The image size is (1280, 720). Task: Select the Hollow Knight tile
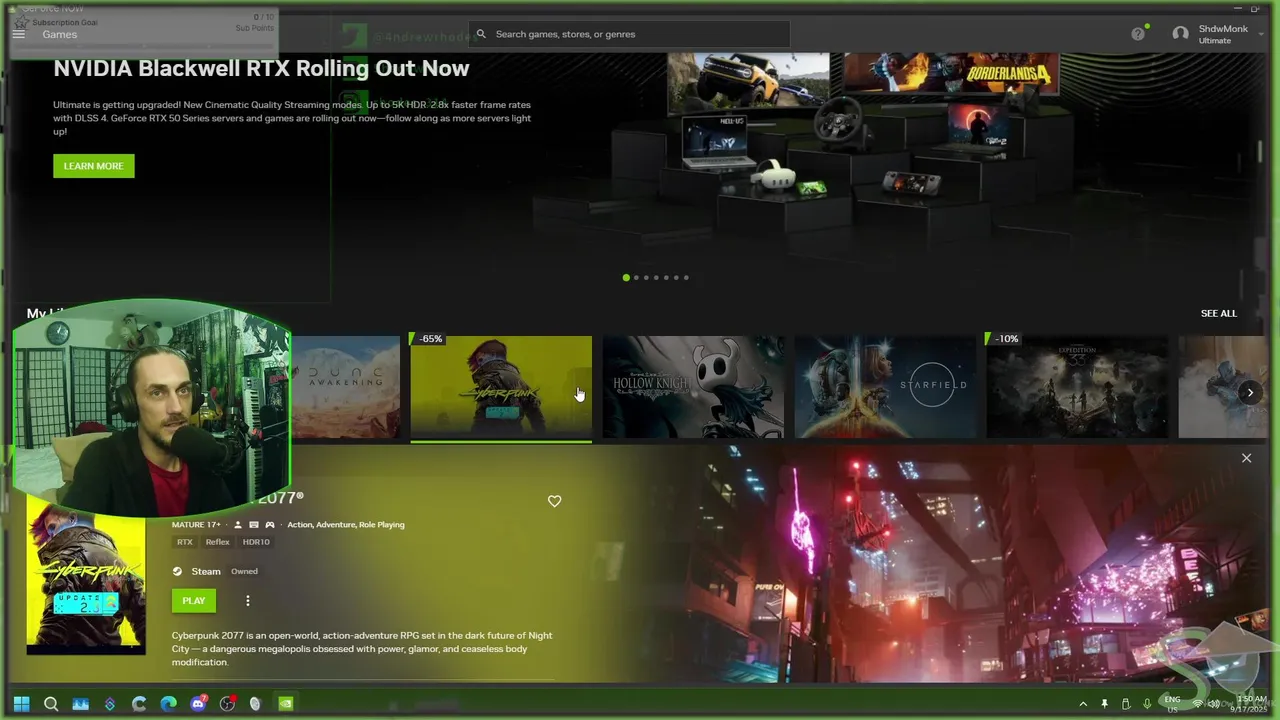pyautogui.click(x=693, y=387)
